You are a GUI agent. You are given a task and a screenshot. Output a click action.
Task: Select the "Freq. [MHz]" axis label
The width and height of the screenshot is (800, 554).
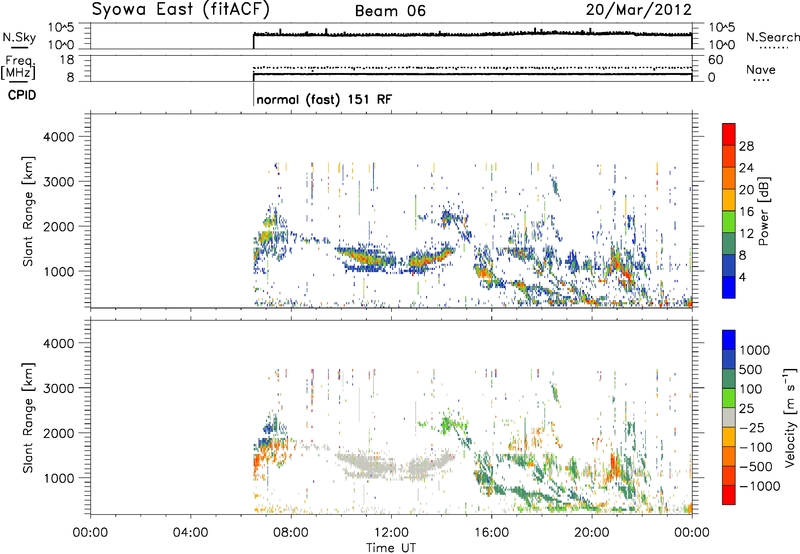18,68
